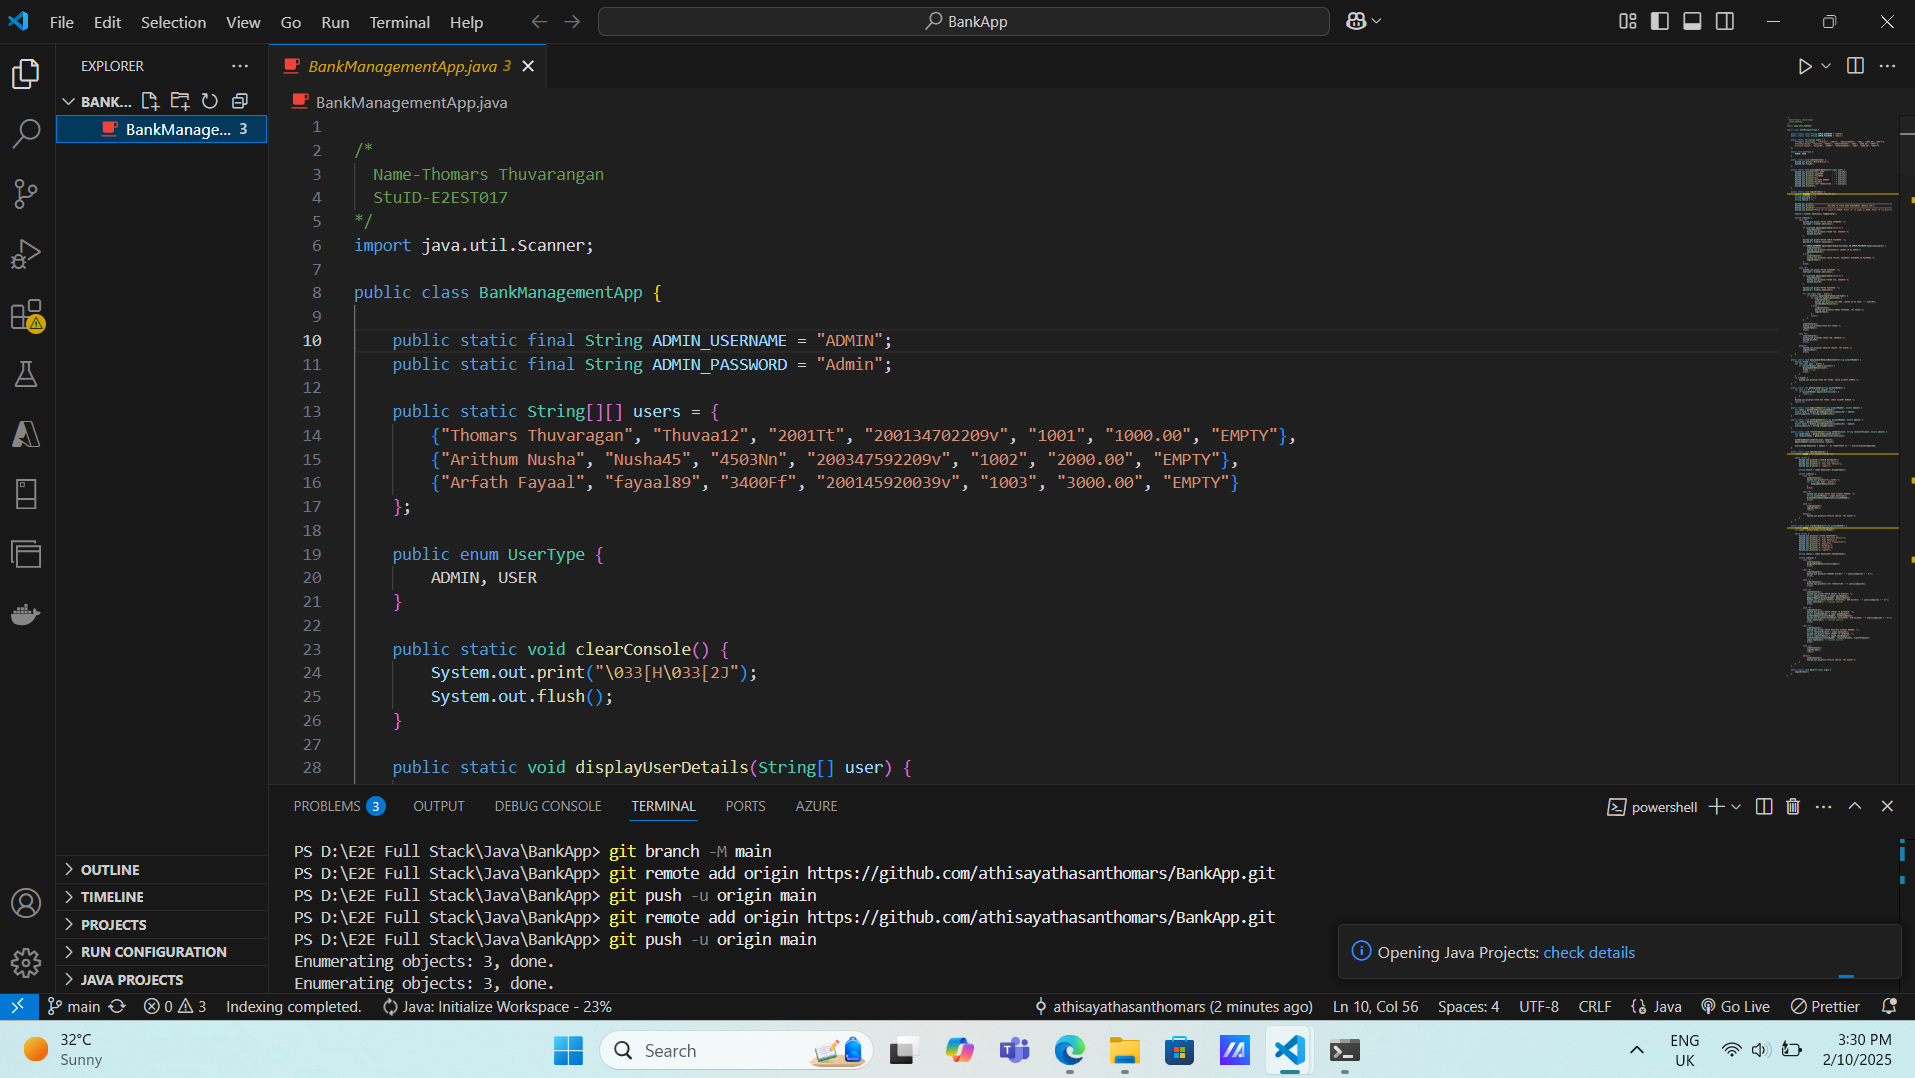The width and height of the screenshot is (1915, 1078).
Task: Open the Search view in activity bar
Action: click(26, 133)
